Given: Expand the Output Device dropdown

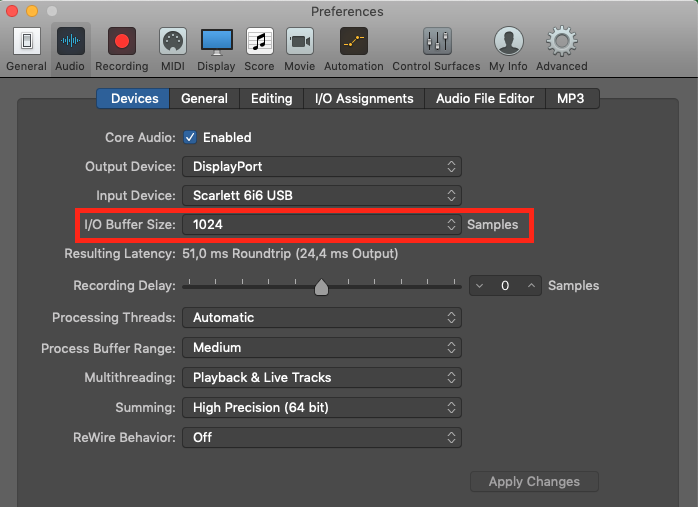Looking at the screenshot, I should click(322, 166).
